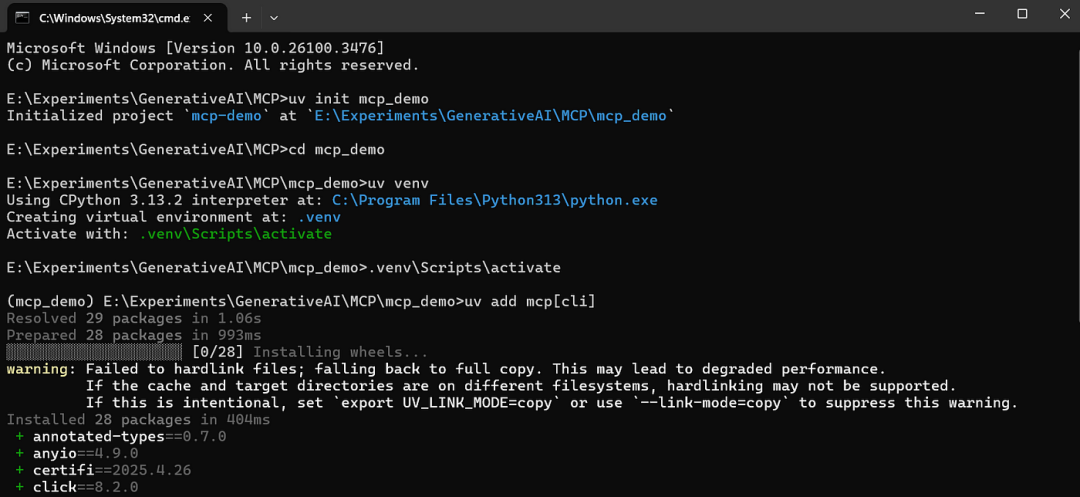Click the 'uv init mcp_demo' command text
Viewport: 1080px width, 497px height.
358,99
